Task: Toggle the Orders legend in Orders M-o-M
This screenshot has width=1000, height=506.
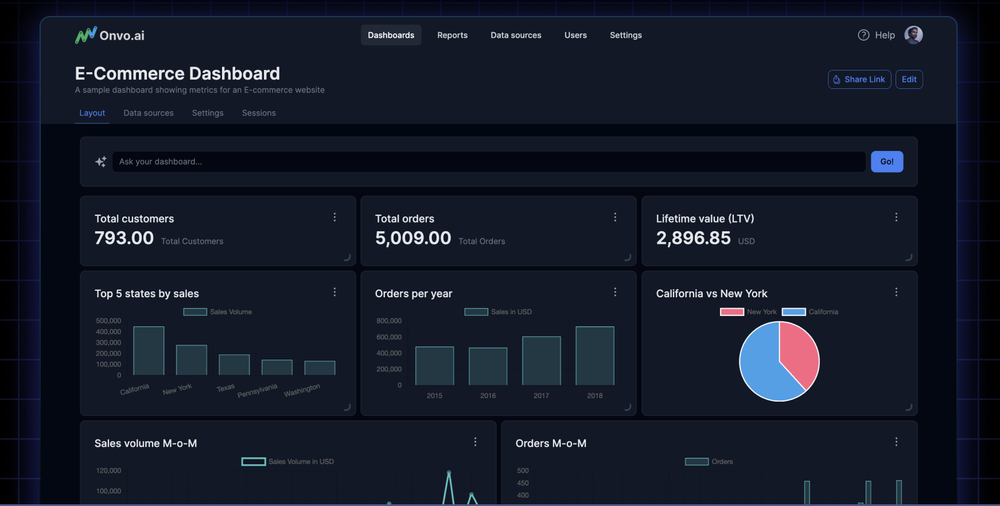Action: coord(709,461)
